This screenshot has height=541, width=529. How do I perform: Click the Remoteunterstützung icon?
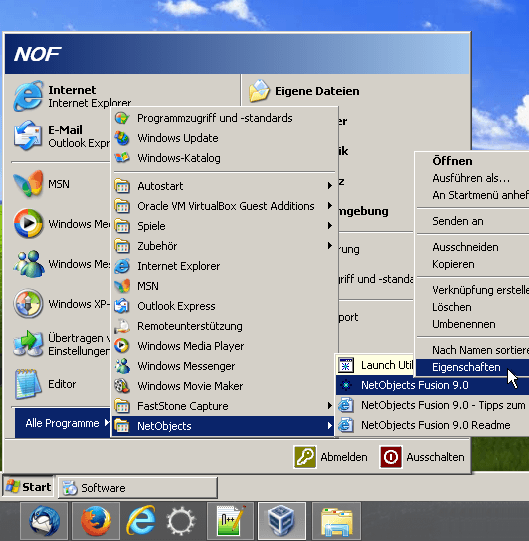tap(122, 326)
